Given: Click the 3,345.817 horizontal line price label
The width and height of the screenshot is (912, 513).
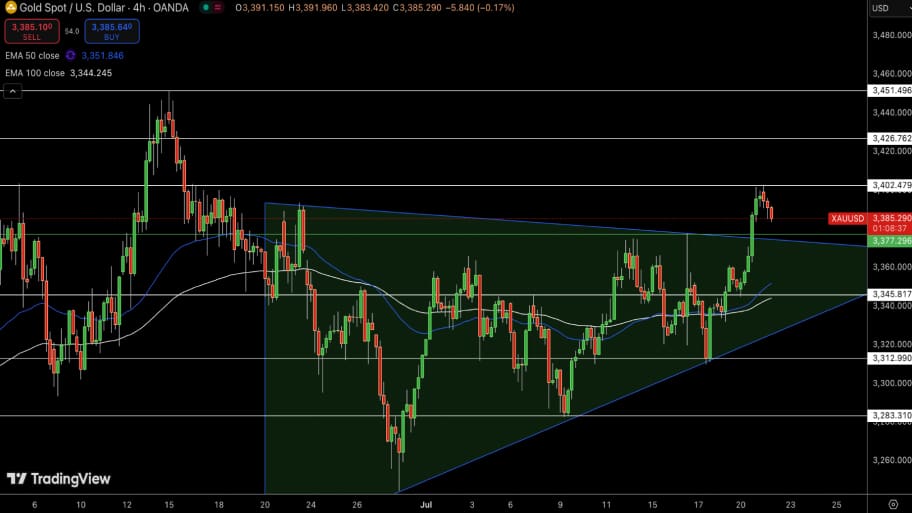Looking at the screenshot, I should (x=890, y=294).
